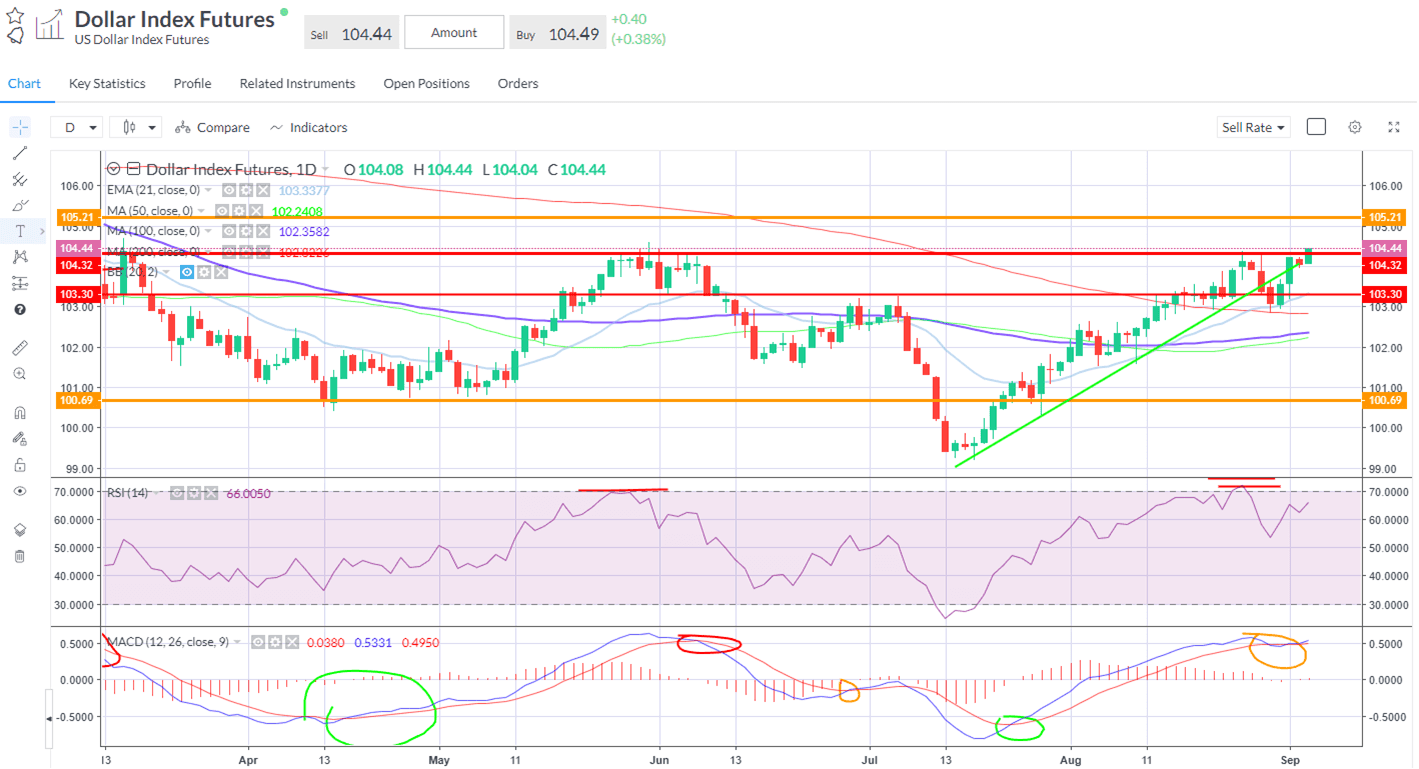Expand the Dollar Index Futures, 1D legend arrow
Screen dimensions: 1419x769
coord(325,169)
